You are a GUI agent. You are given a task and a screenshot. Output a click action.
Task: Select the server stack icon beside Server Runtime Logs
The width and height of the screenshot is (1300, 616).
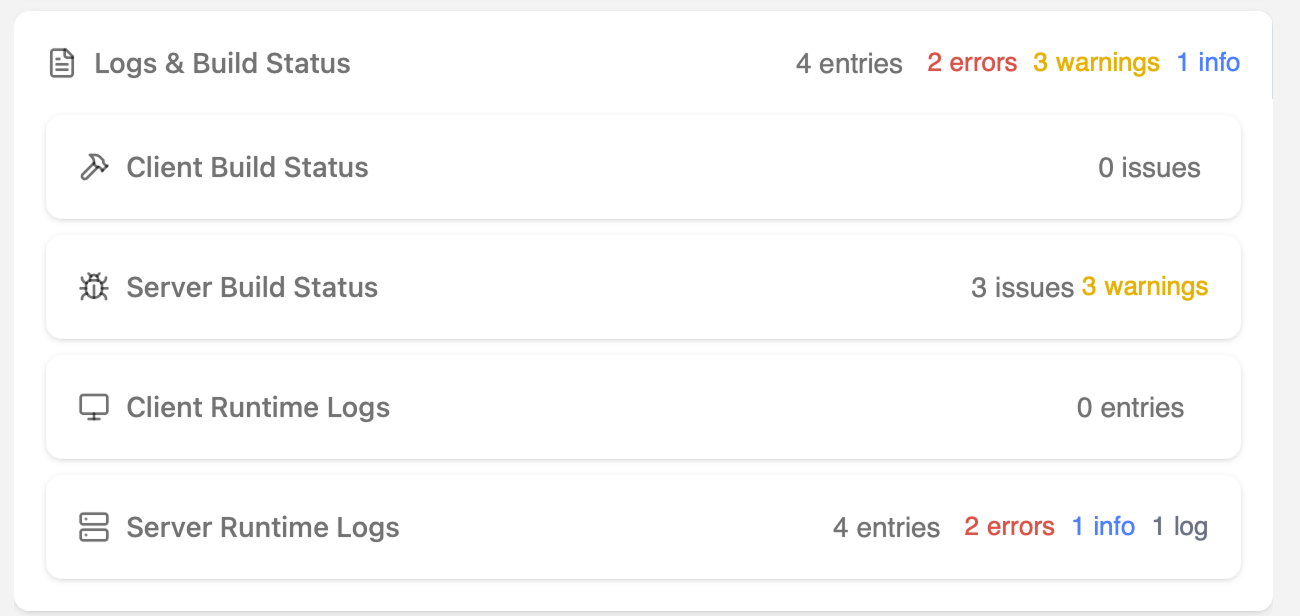(93, 527)
